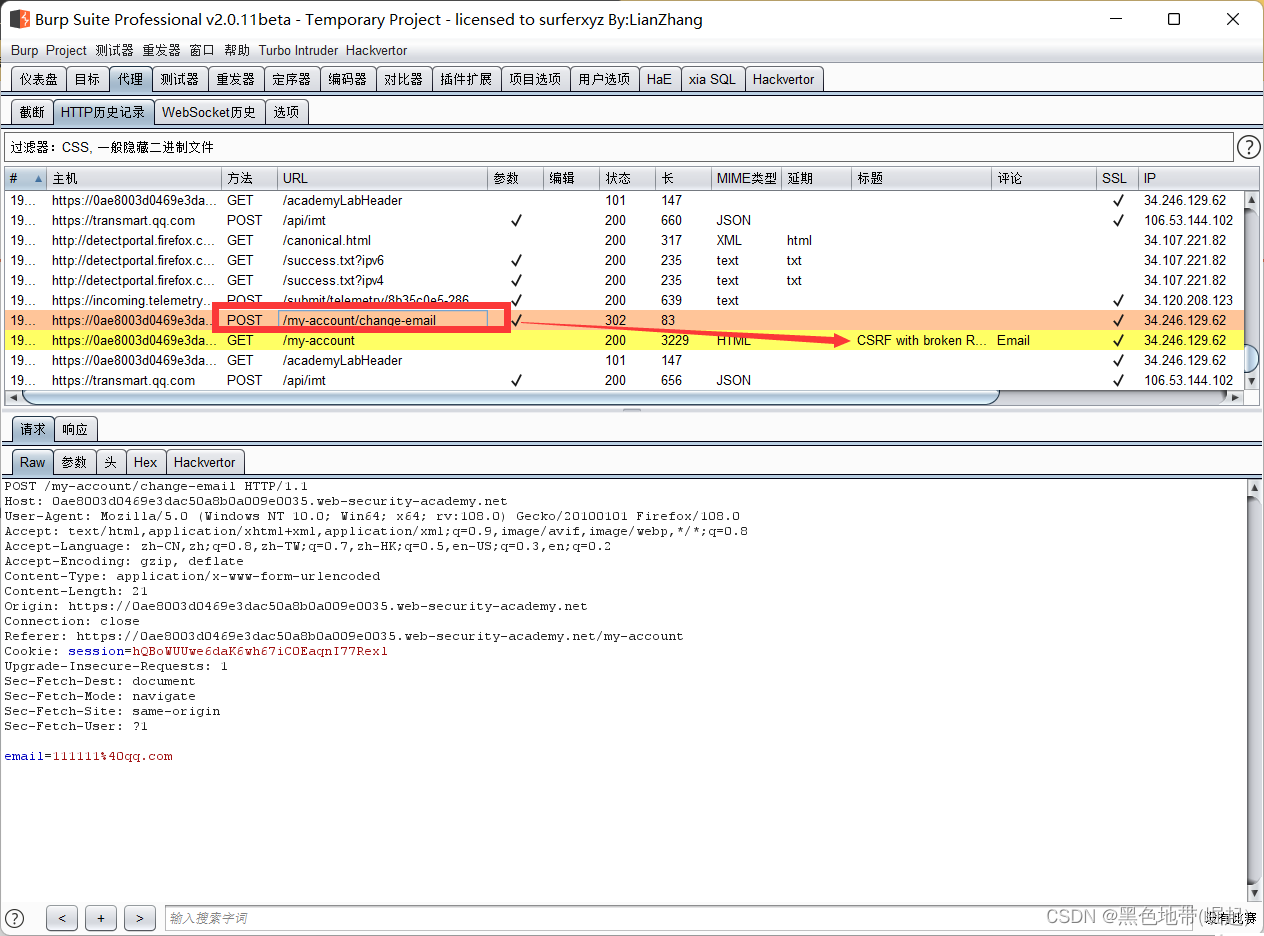Sort by SSL column header
This screenshot has height=936, width=1264.
coord(1116,178)
